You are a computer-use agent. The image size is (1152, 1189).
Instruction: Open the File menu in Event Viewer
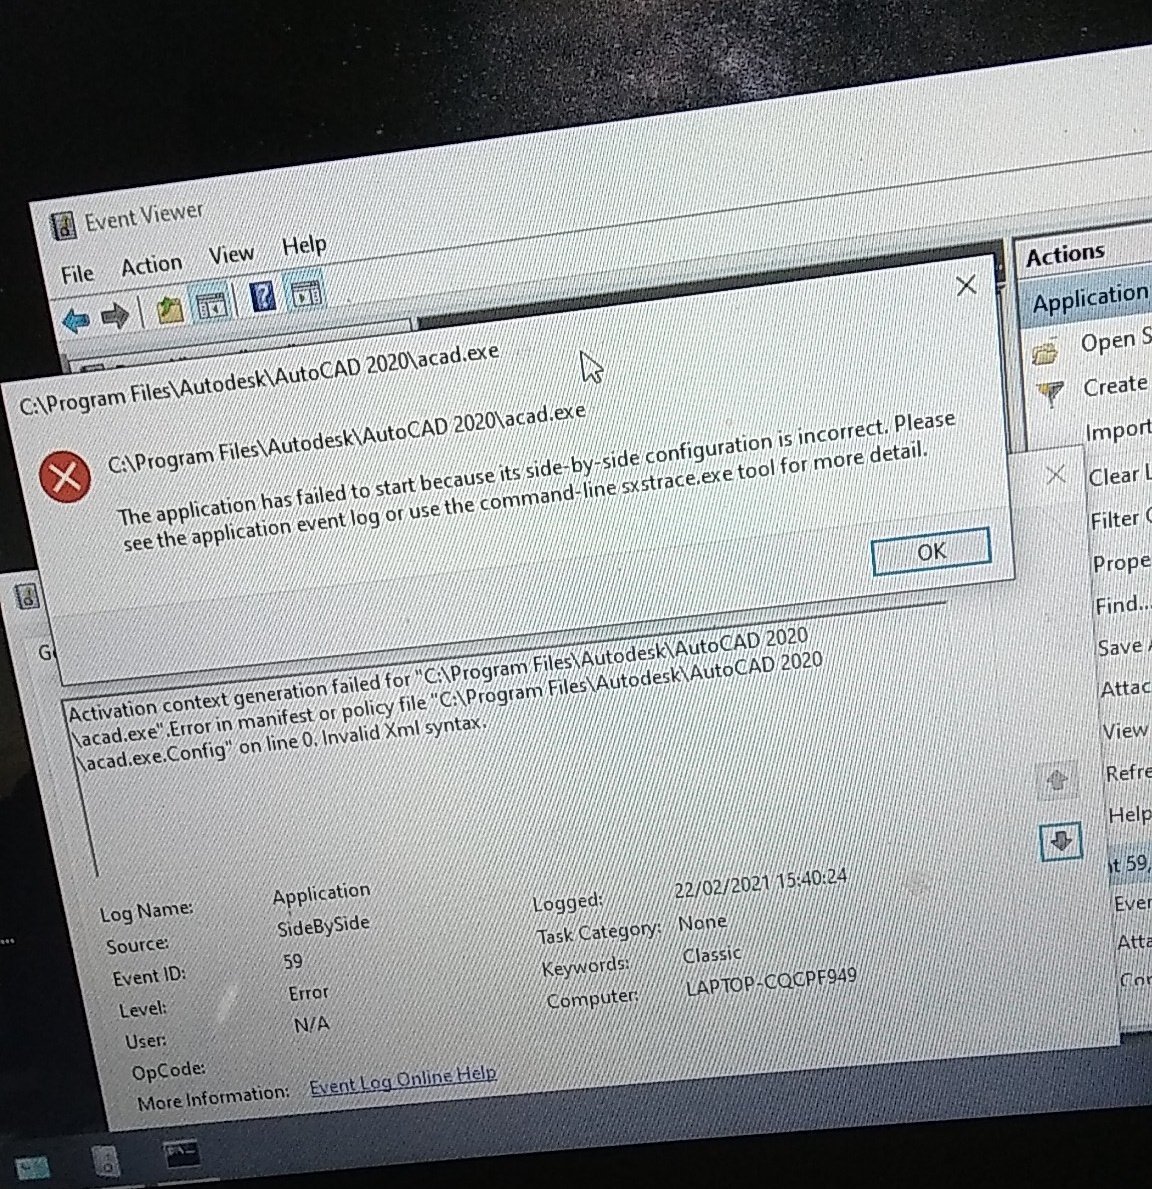pyautogui.click(x=77, y=274)
